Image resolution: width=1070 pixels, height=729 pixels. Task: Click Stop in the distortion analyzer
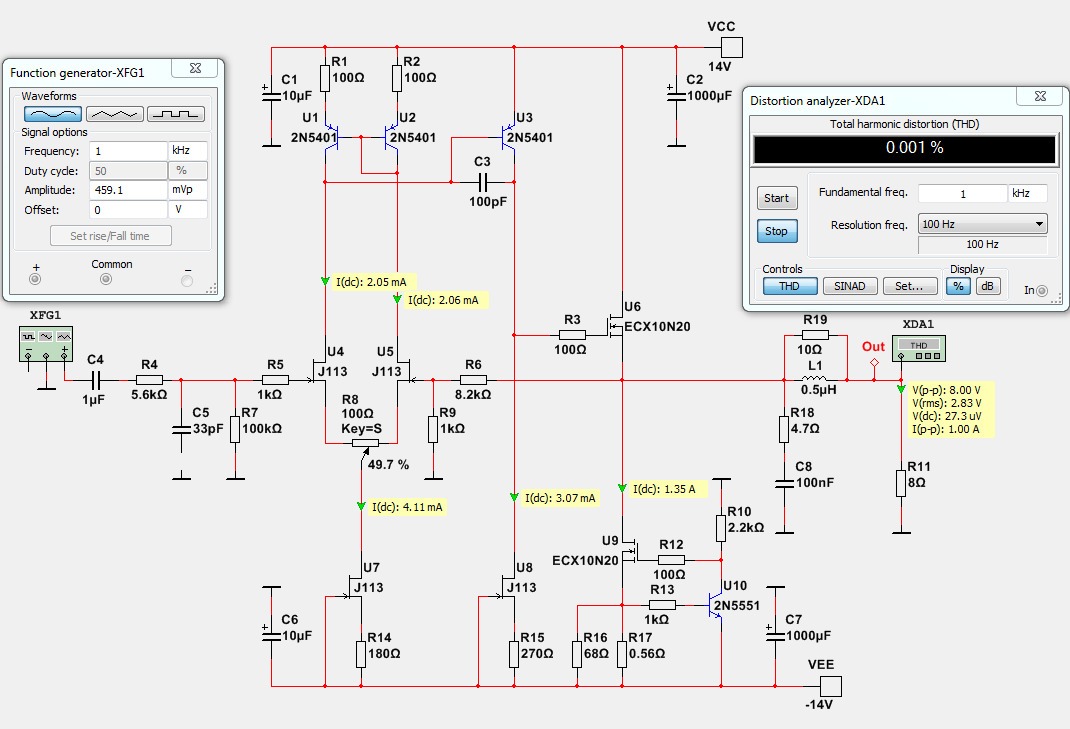(777, 231)
